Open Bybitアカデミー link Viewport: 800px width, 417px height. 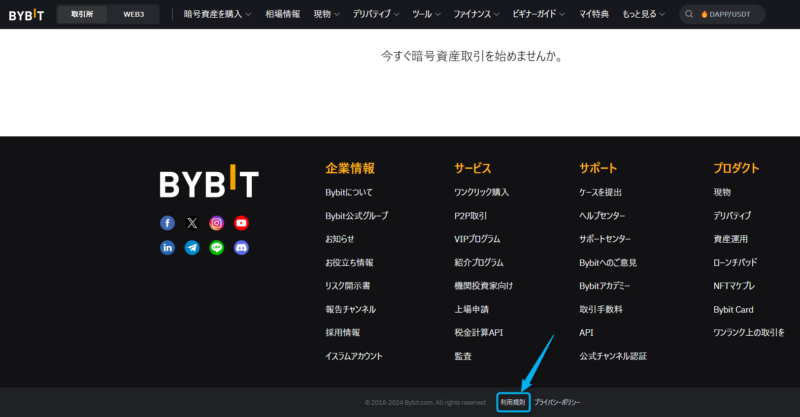click(605, 286)
